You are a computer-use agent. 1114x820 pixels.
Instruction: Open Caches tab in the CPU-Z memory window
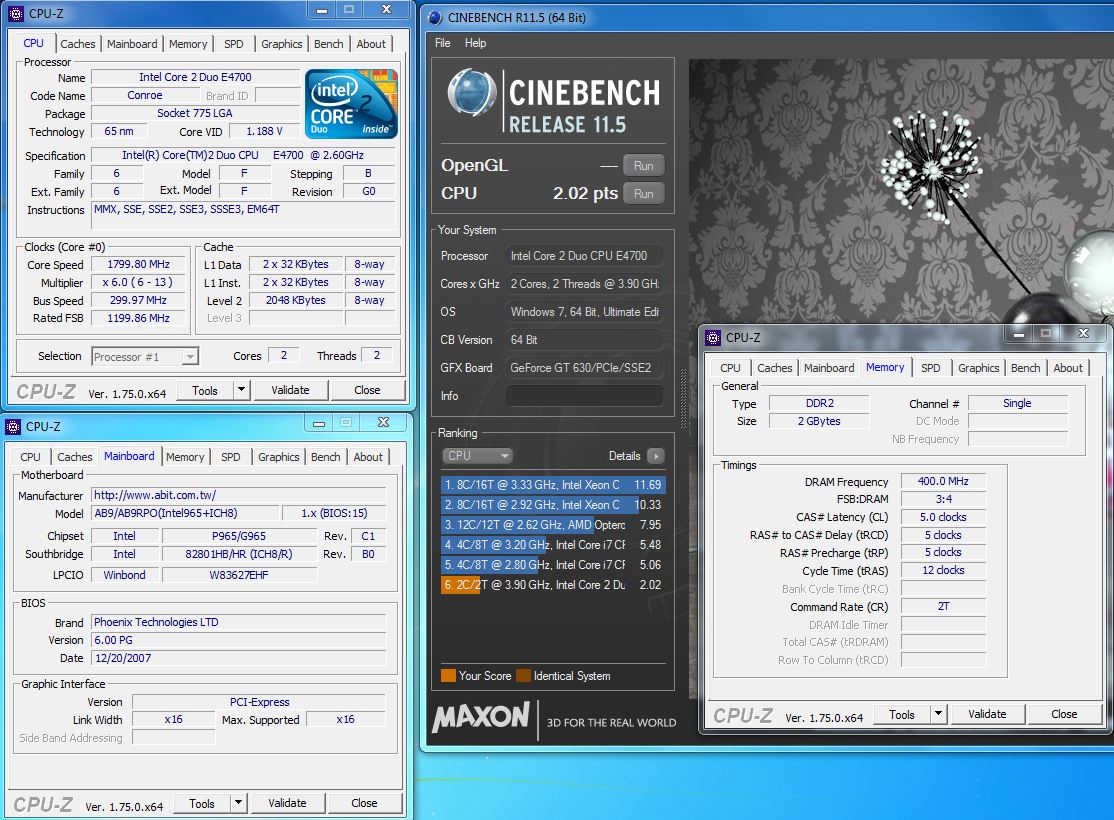(774, 368)
